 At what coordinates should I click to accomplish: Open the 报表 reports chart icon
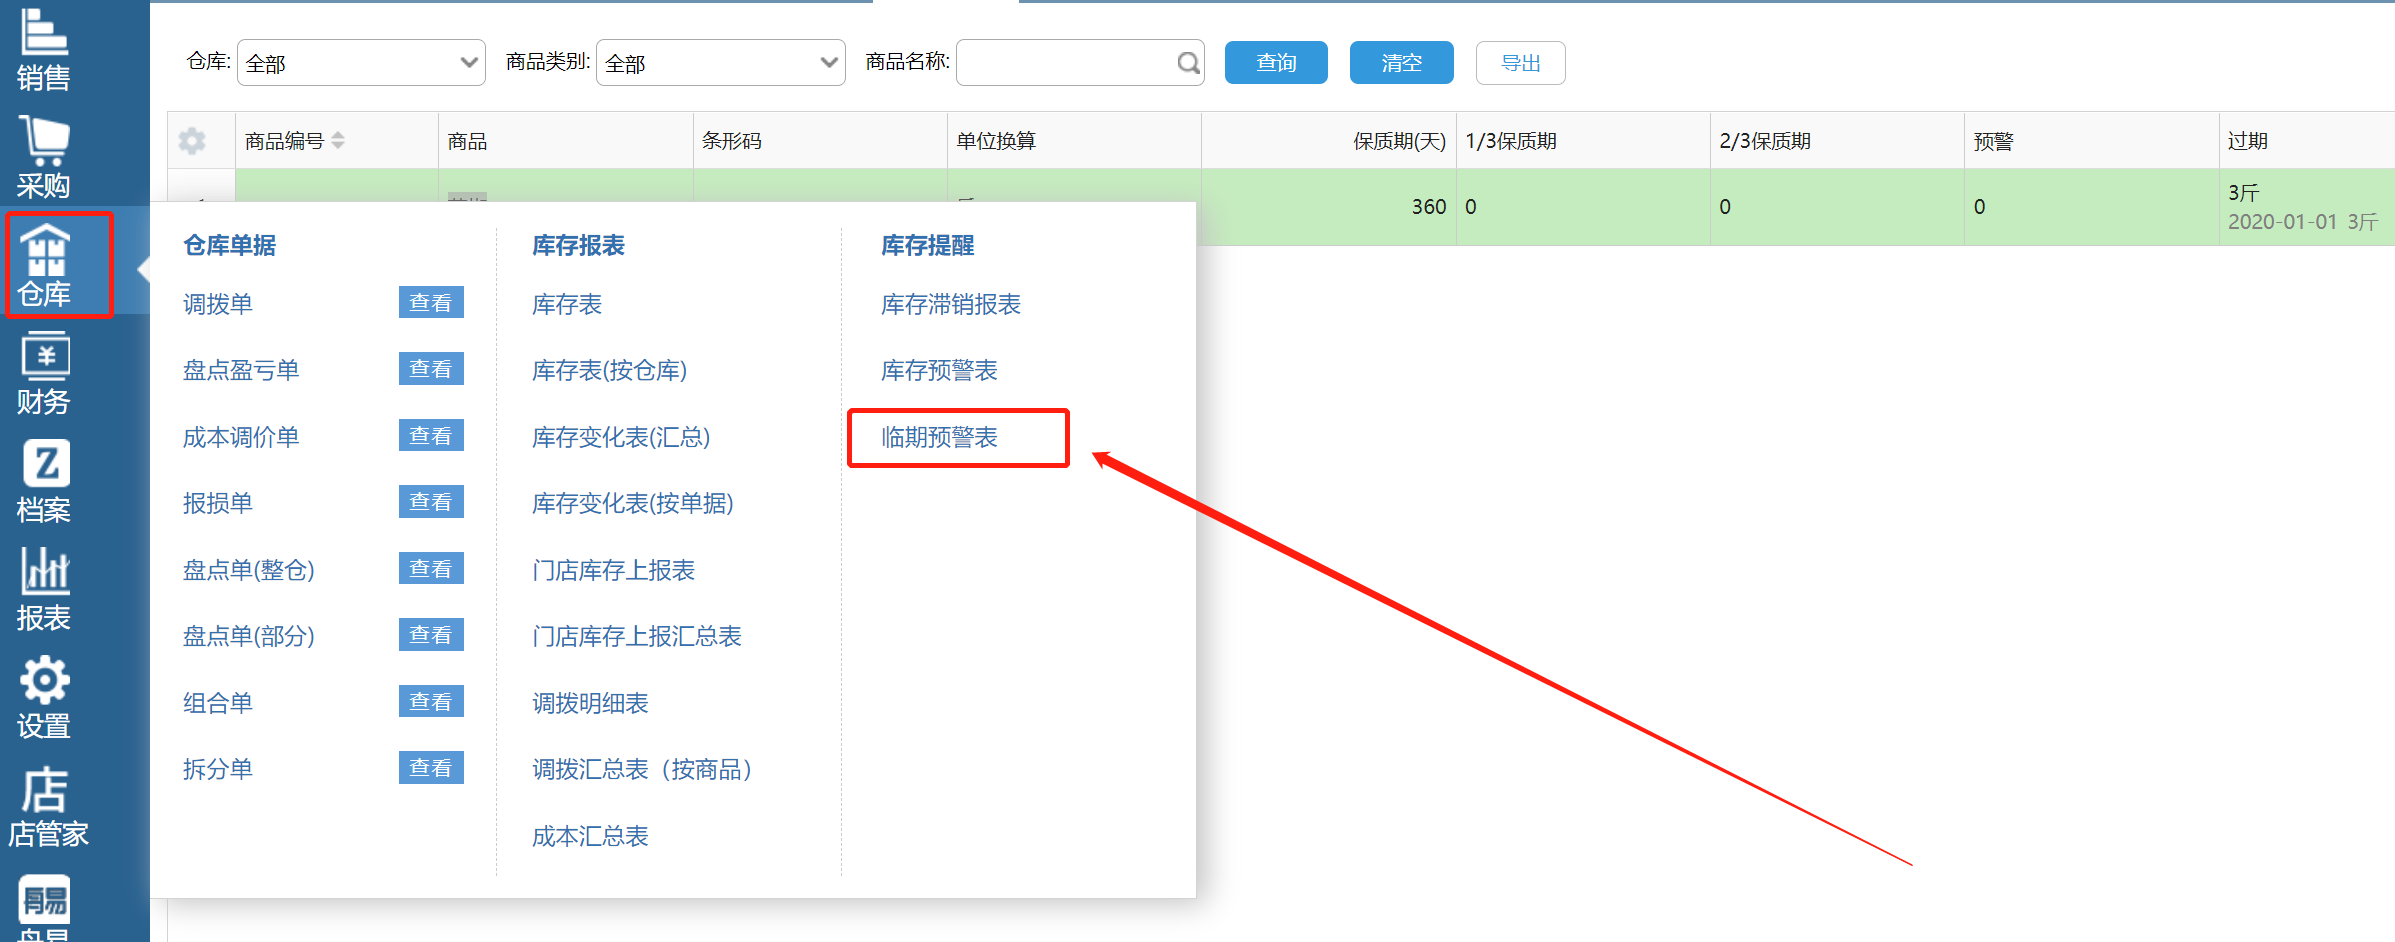tap(44, 590)
